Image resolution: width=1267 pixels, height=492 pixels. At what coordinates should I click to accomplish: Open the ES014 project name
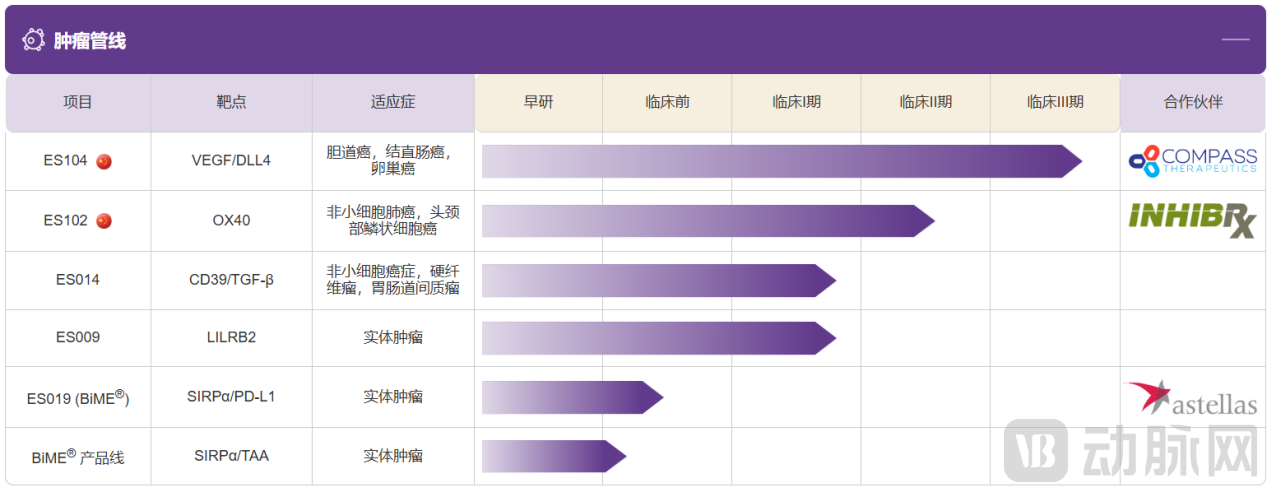click(78, 280)
